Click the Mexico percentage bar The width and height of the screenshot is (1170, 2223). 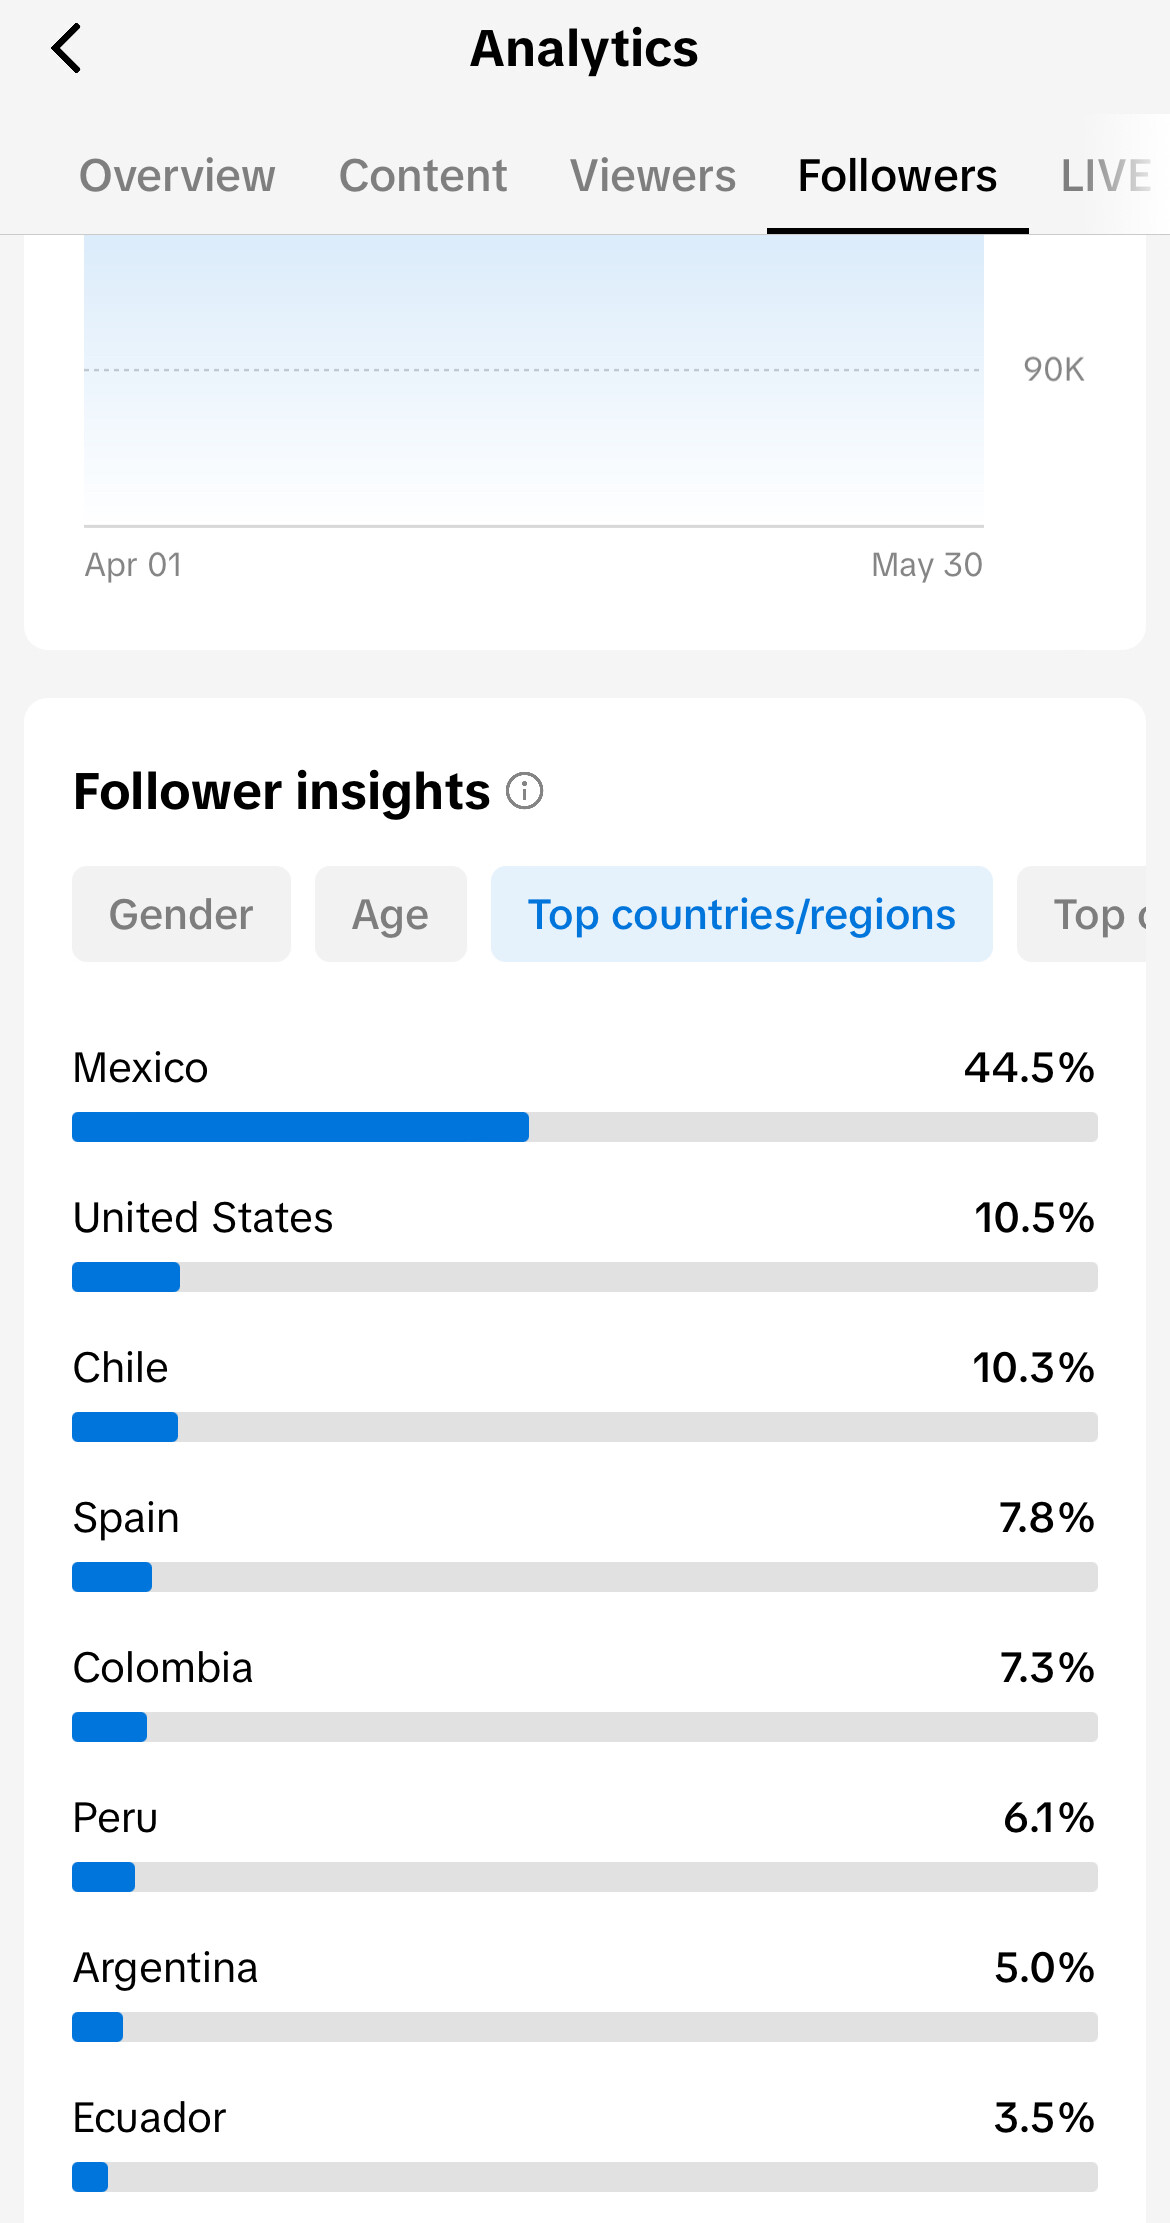pos(585,1127)
